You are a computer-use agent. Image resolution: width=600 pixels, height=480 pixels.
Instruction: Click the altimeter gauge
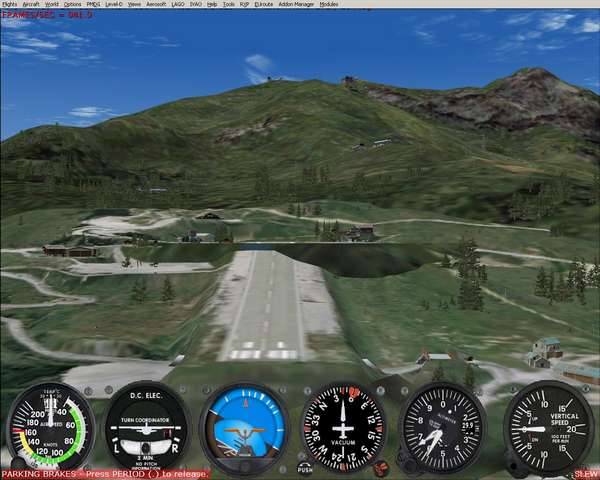click(443, 427)
